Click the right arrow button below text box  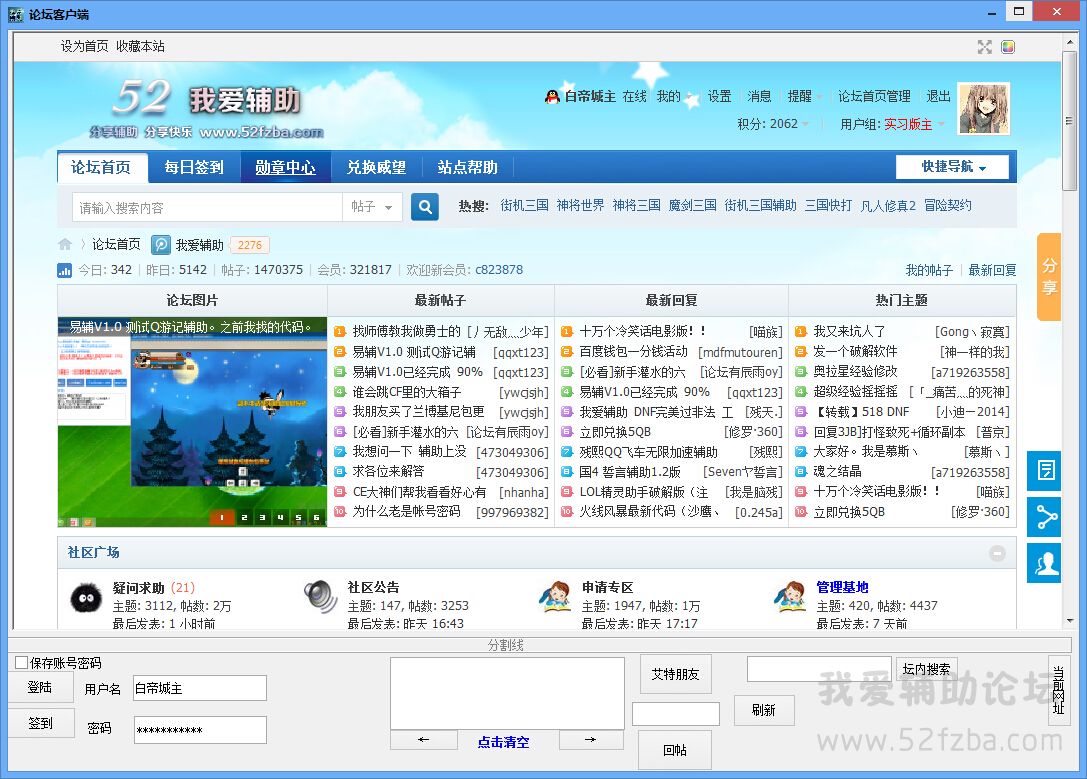coord(591,739)
